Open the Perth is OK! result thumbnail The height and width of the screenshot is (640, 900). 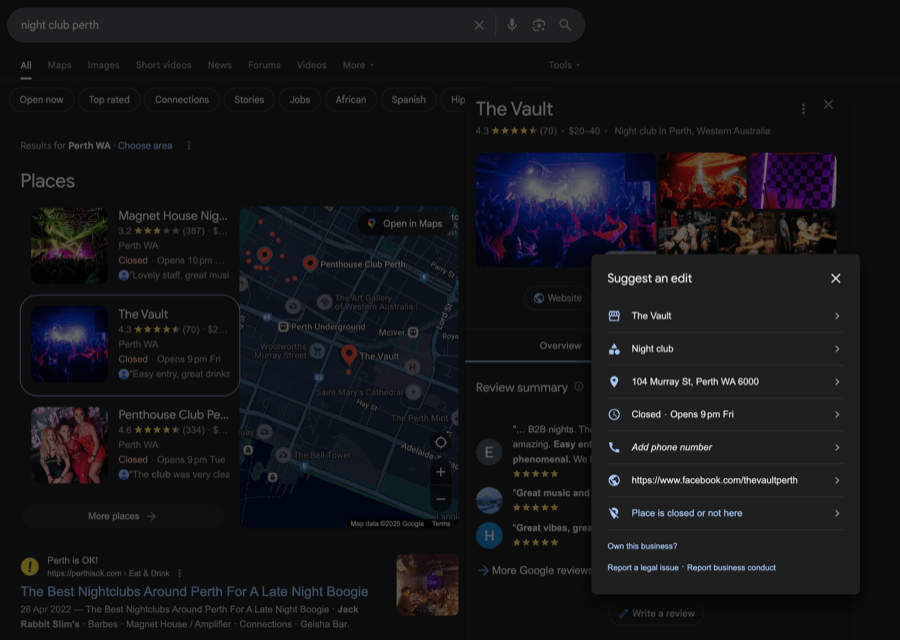click(428, 585)
